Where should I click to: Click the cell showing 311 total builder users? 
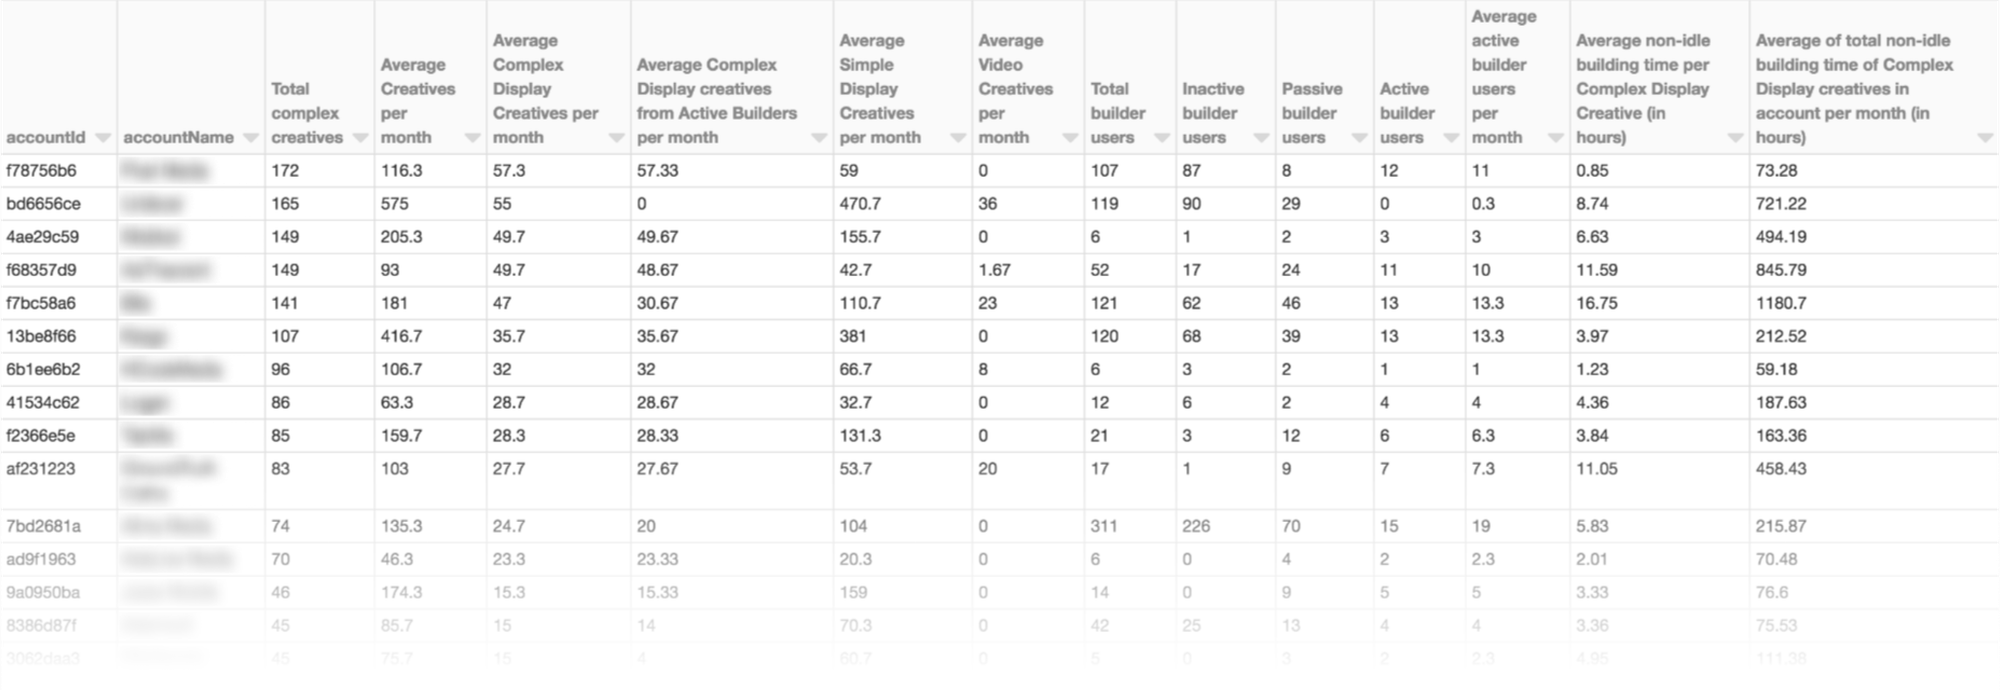point(1105,526)
